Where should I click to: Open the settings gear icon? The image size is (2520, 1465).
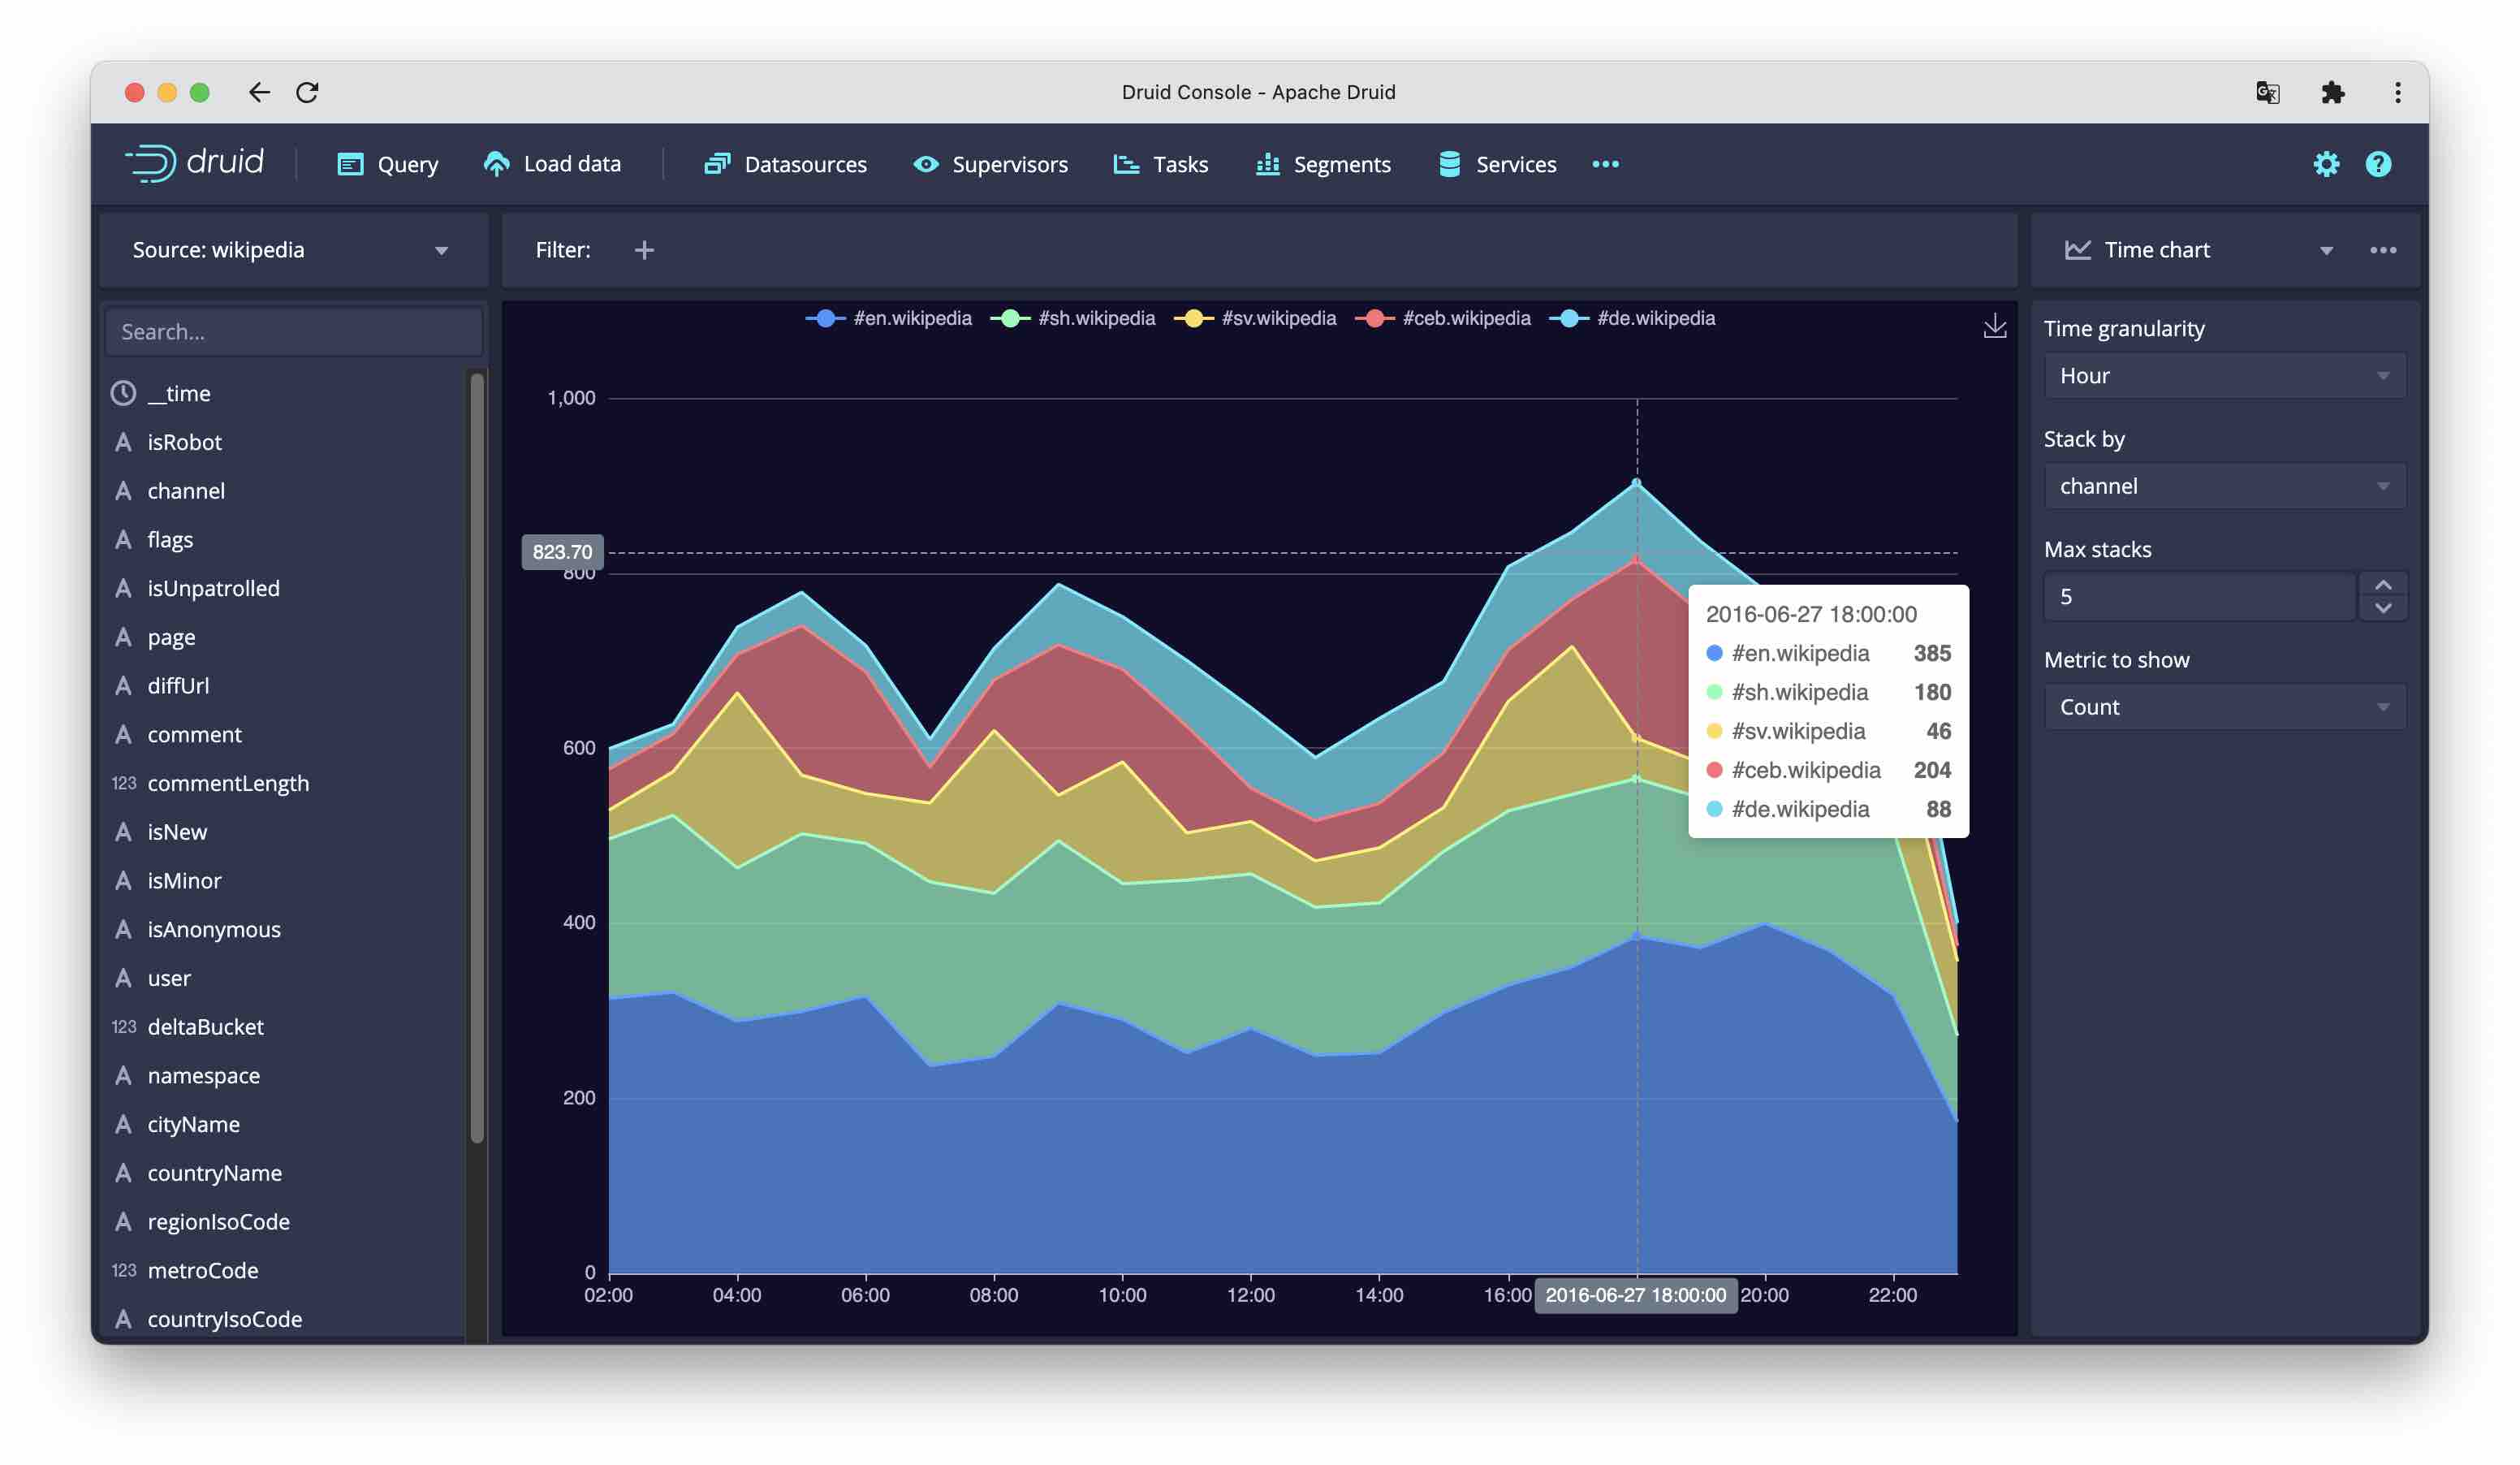[x=2328, y=163]
